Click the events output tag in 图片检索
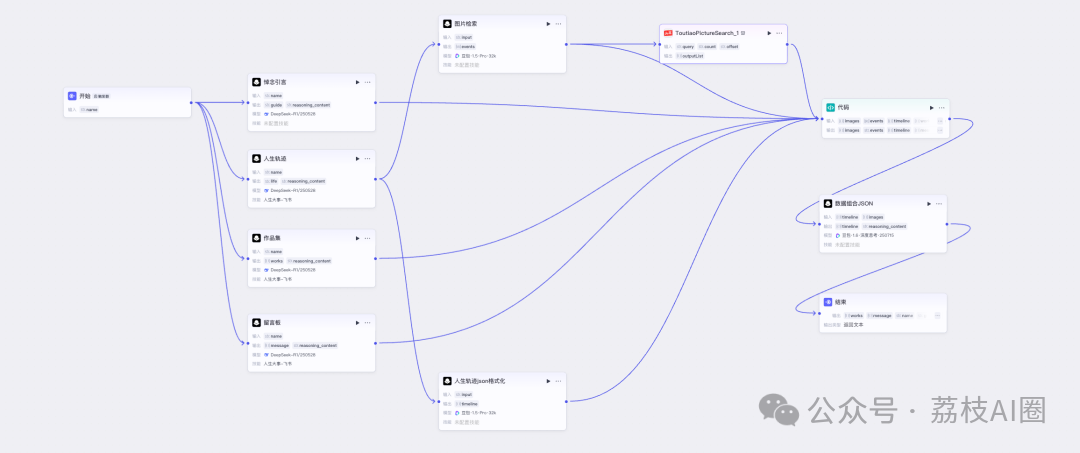Image resolution: width=1080 pixels, height=453 pixels. click(x=465, y=46)
